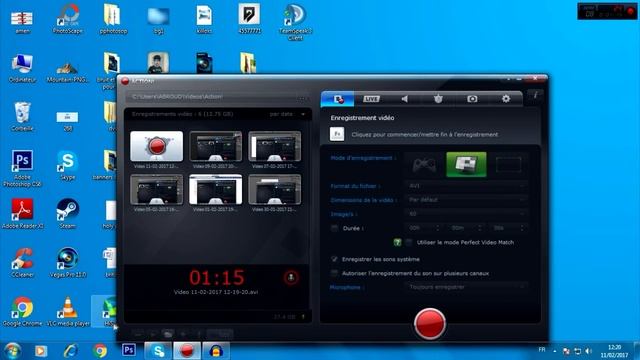This screenshot has height=360, width=640.
Task: Open the settings gear tab in Action!
Action: 506,99
